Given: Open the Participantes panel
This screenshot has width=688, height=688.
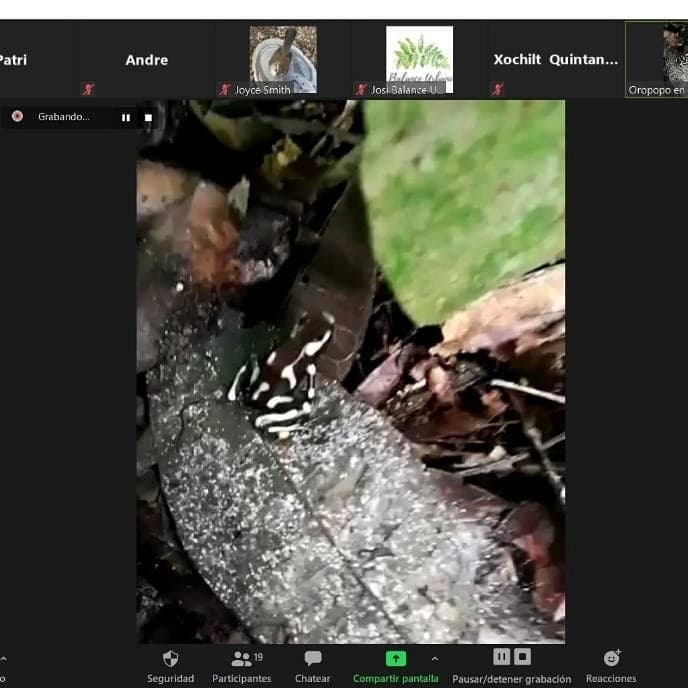Looking at the screenshot, I should [241, 659].
